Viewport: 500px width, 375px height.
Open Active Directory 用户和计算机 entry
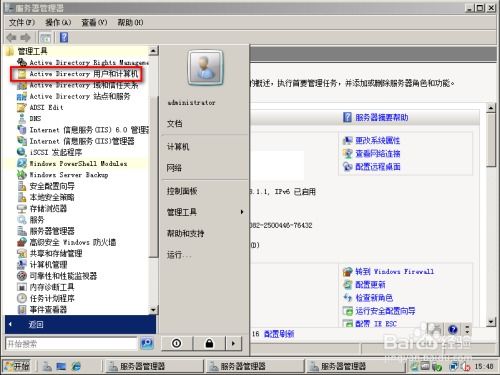[78, 74]
